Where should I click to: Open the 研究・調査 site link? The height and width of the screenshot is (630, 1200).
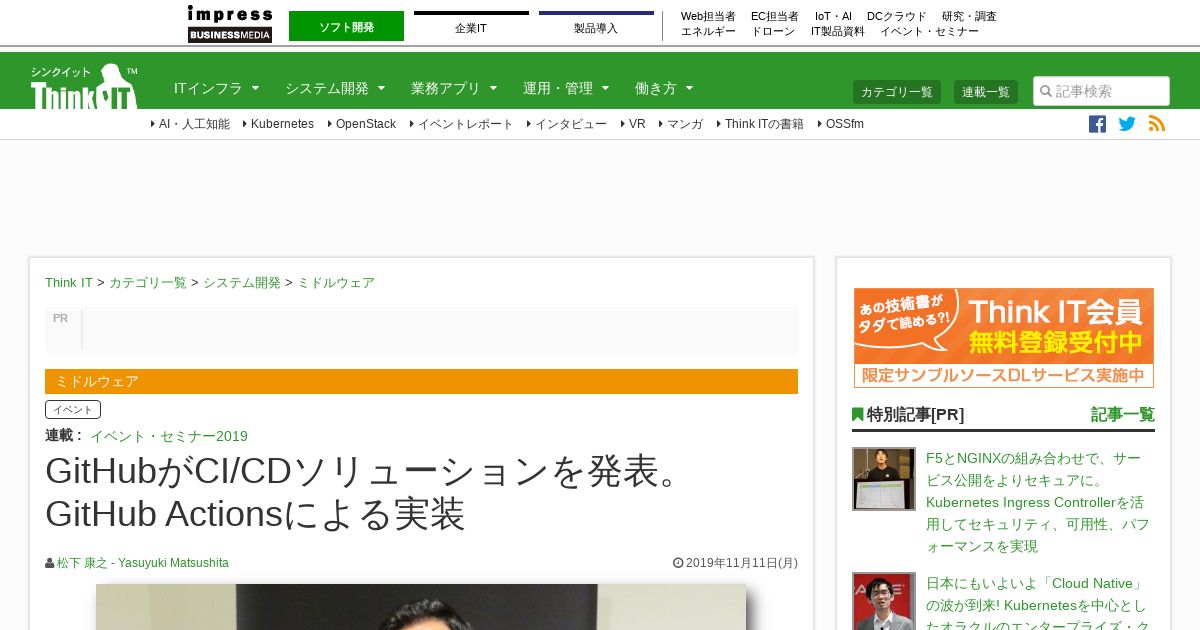969,16
